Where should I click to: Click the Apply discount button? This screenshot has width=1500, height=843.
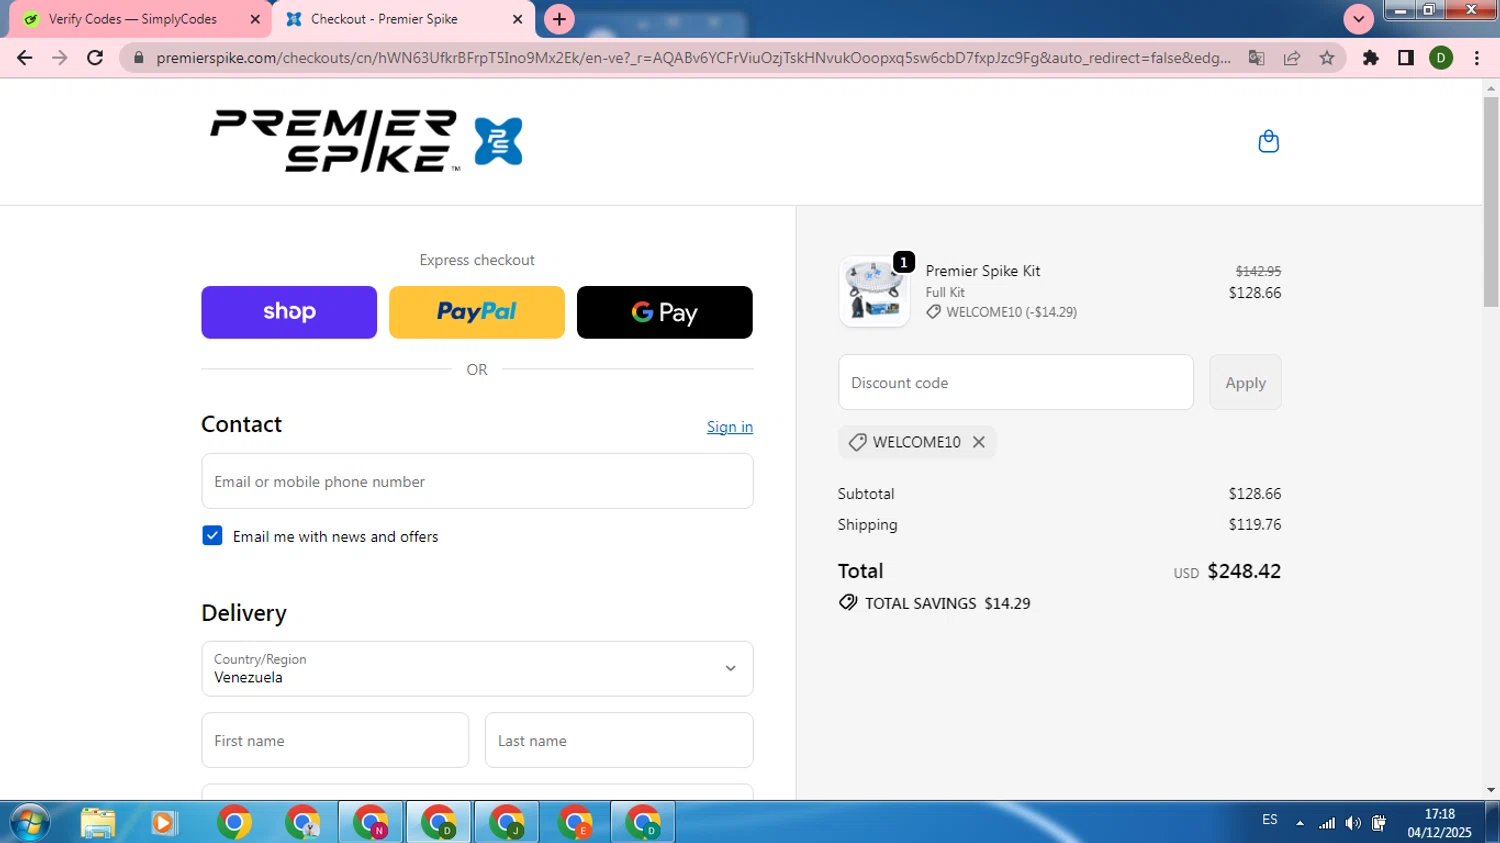(x=1245, y=382)
